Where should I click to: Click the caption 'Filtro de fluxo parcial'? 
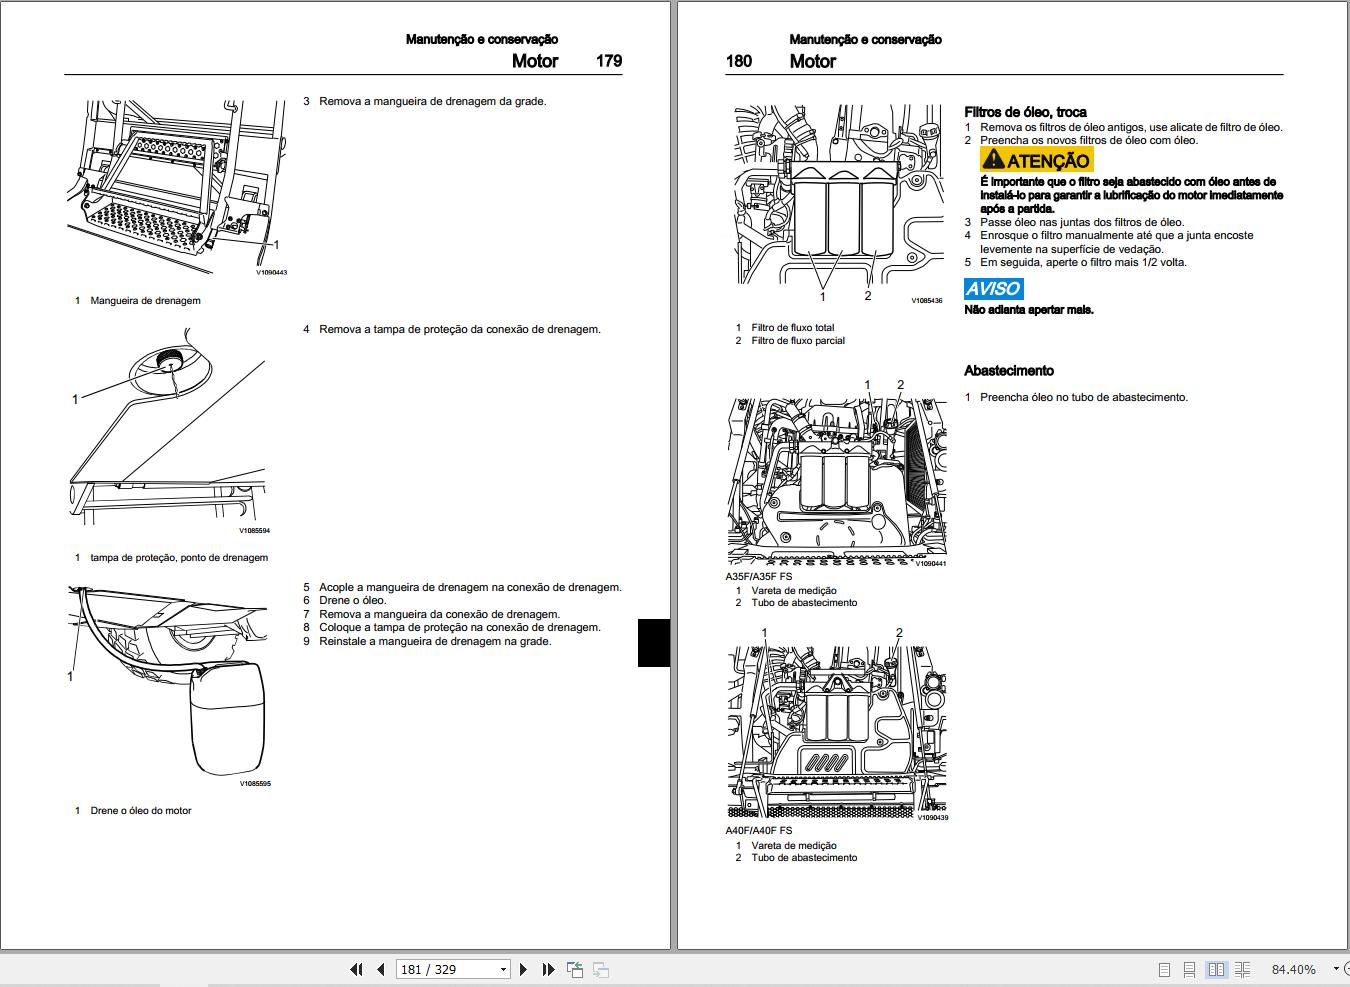click(798, 341)
